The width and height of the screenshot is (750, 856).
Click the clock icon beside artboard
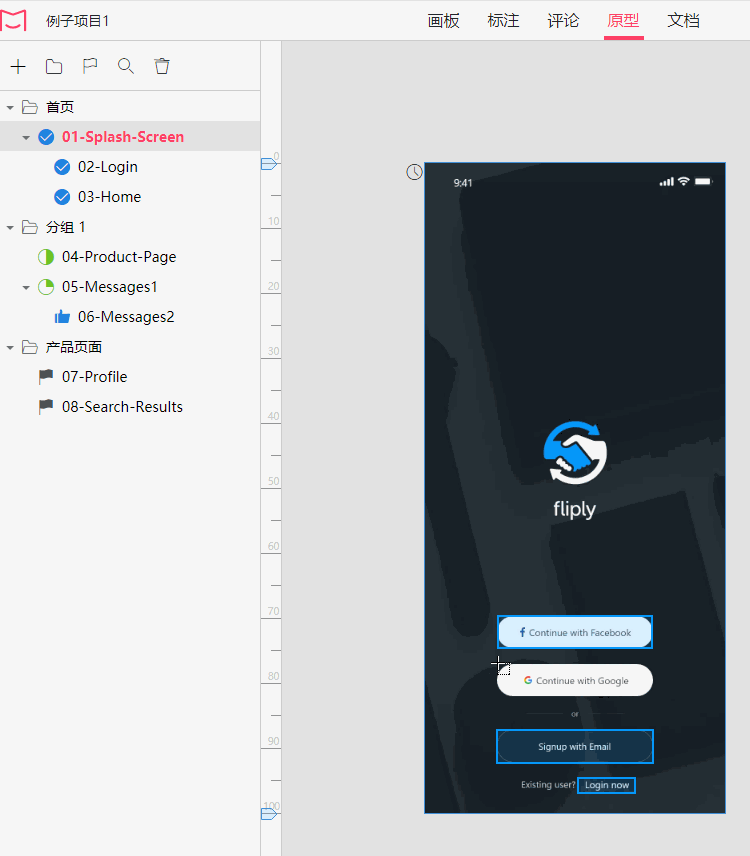click(x=414, y=172)
